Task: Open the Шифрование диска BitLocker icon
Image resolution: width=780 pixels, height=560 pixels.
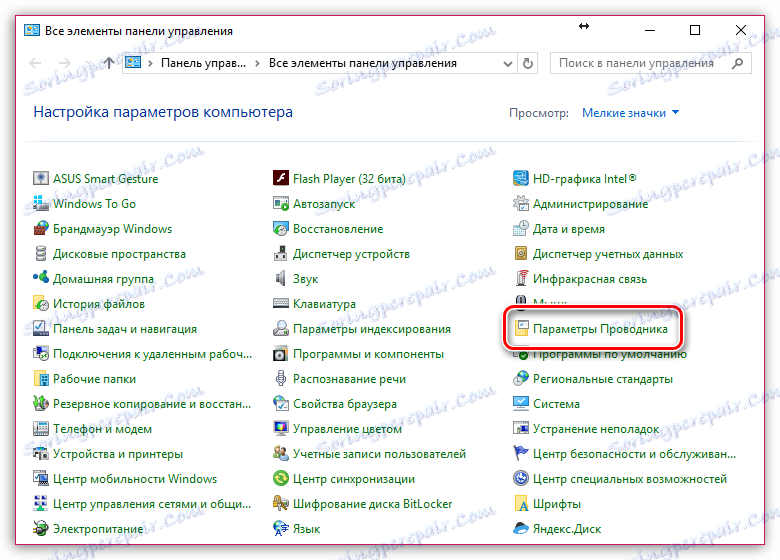Action: tap(281, 503)
